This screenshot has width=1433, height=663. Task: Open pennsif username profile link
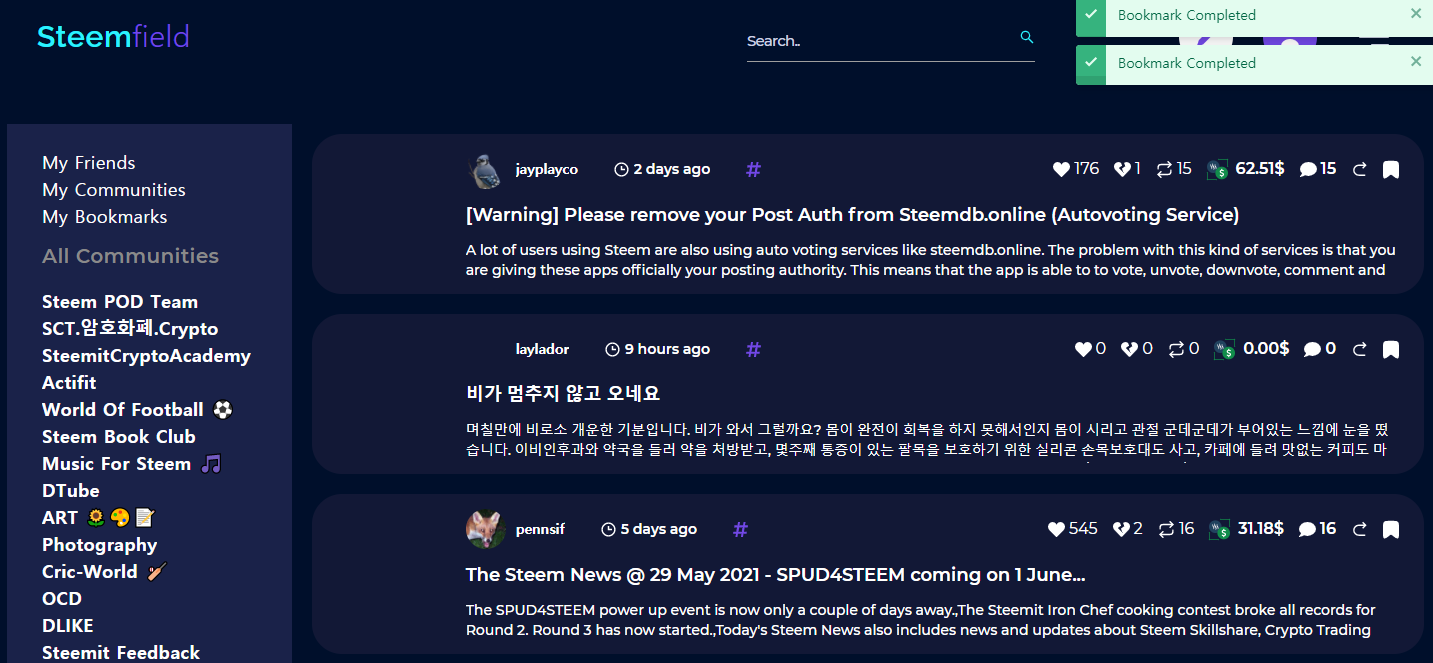pos(541,530)
